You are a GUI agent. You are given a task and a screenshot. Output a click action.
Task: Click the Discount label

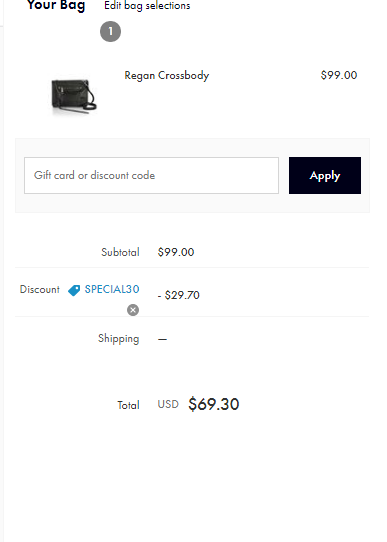point(40,289)
